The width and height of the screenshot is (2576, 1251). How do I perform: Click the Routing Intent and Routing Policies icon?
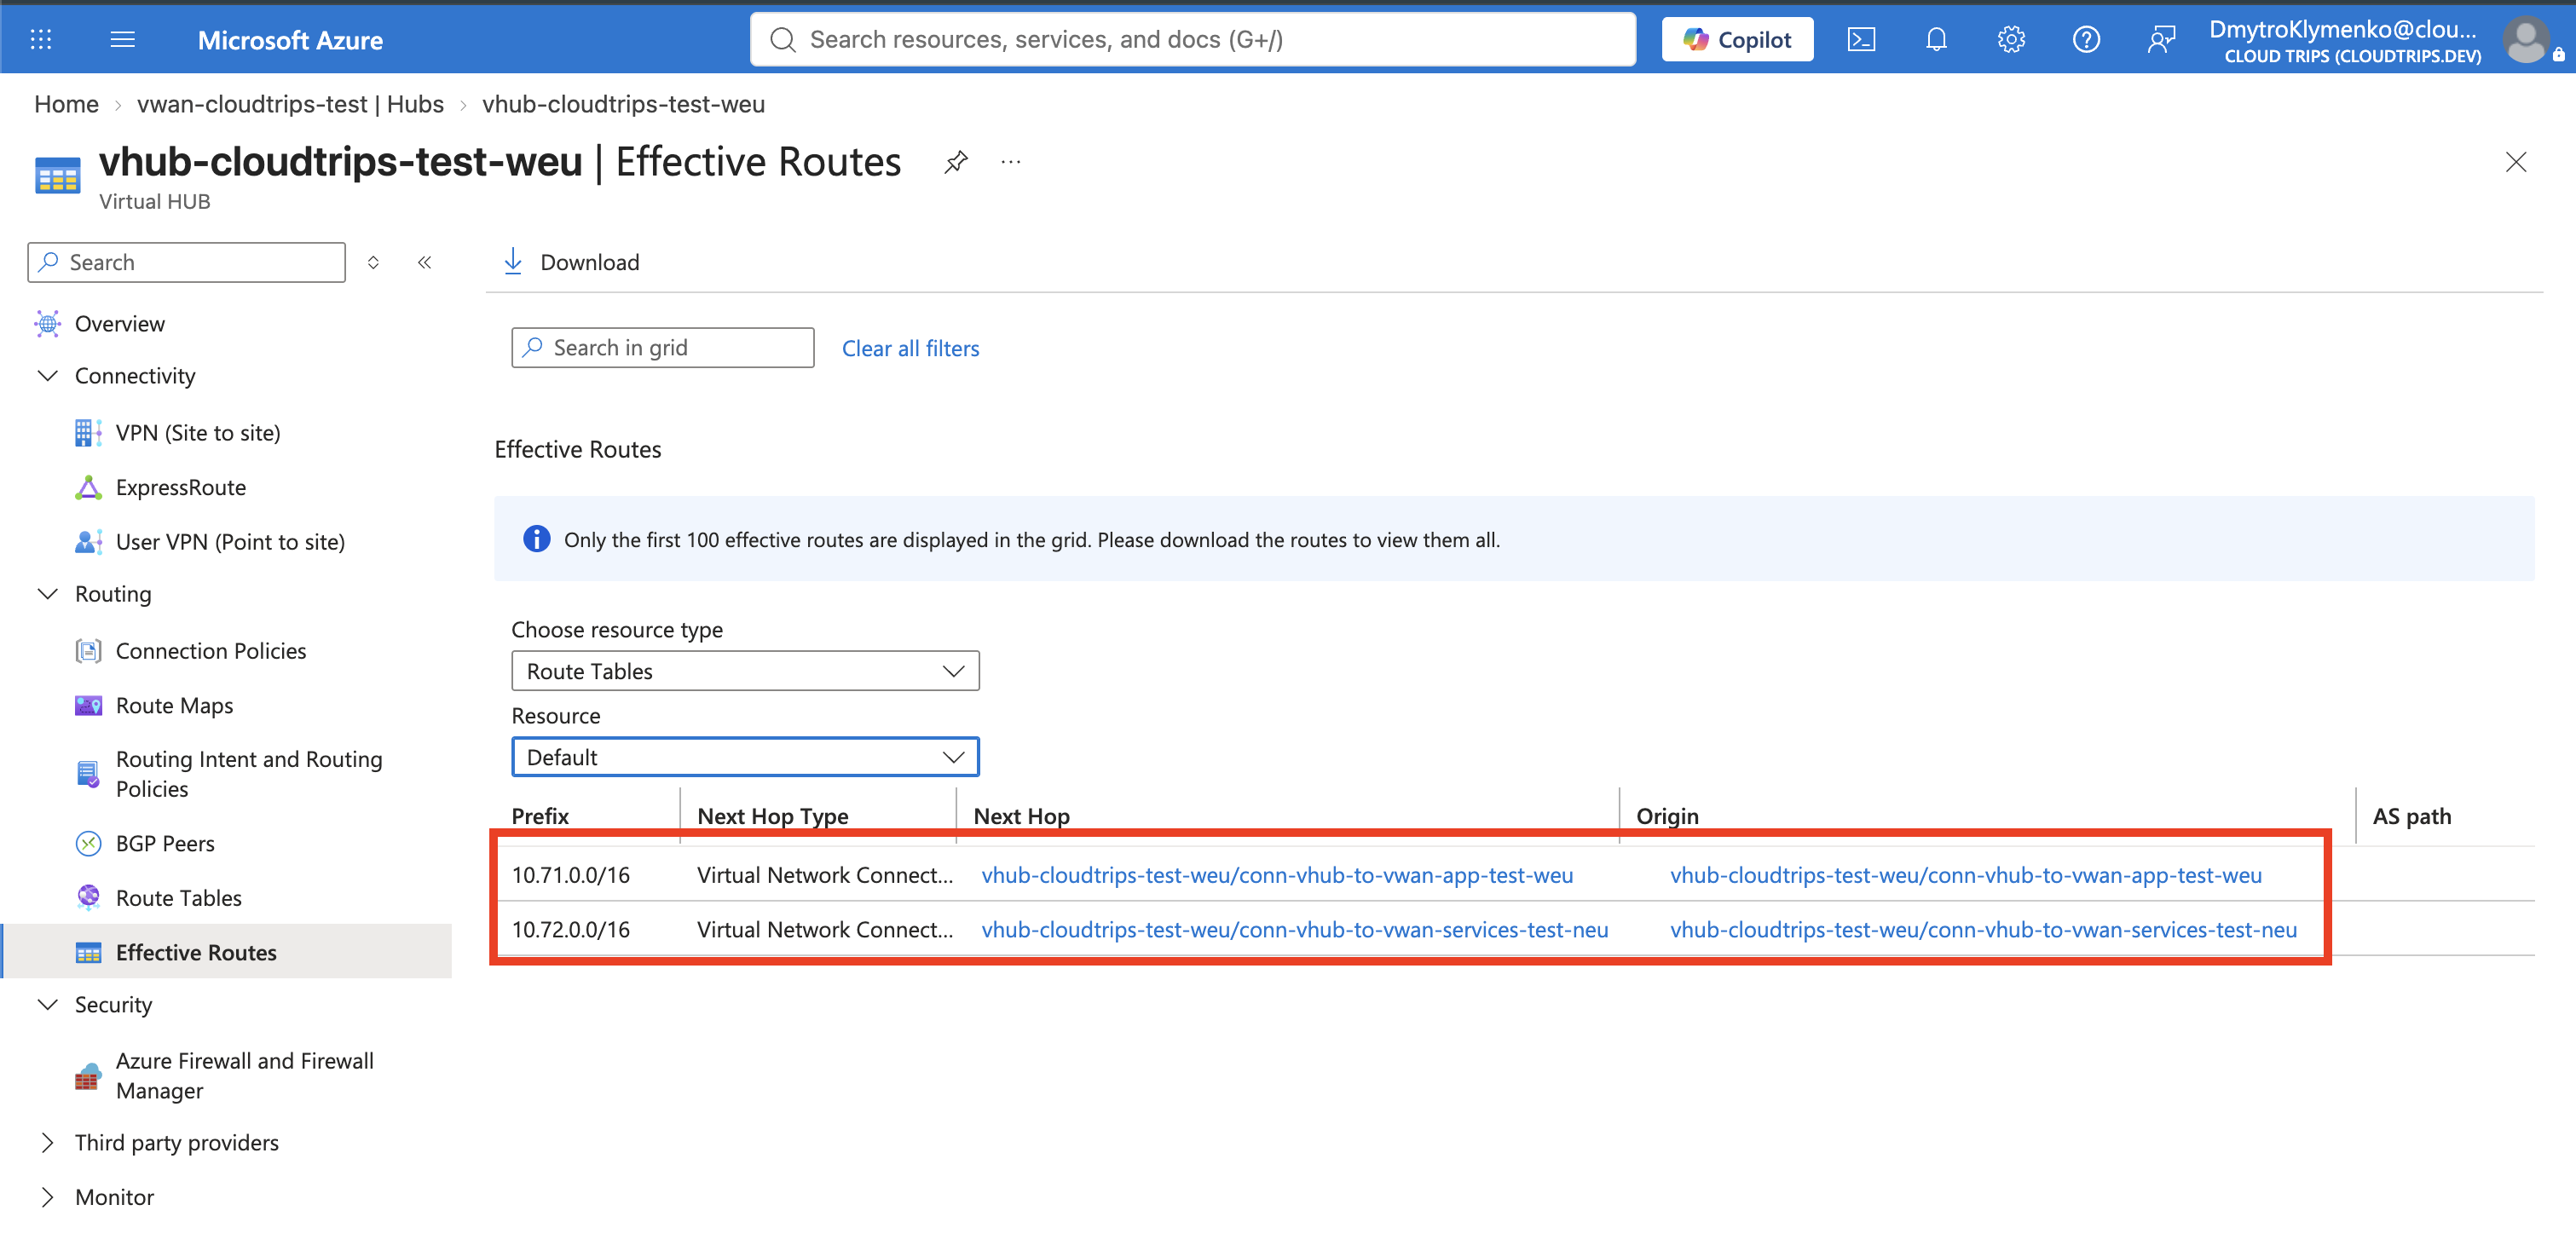tap(88, 774)
